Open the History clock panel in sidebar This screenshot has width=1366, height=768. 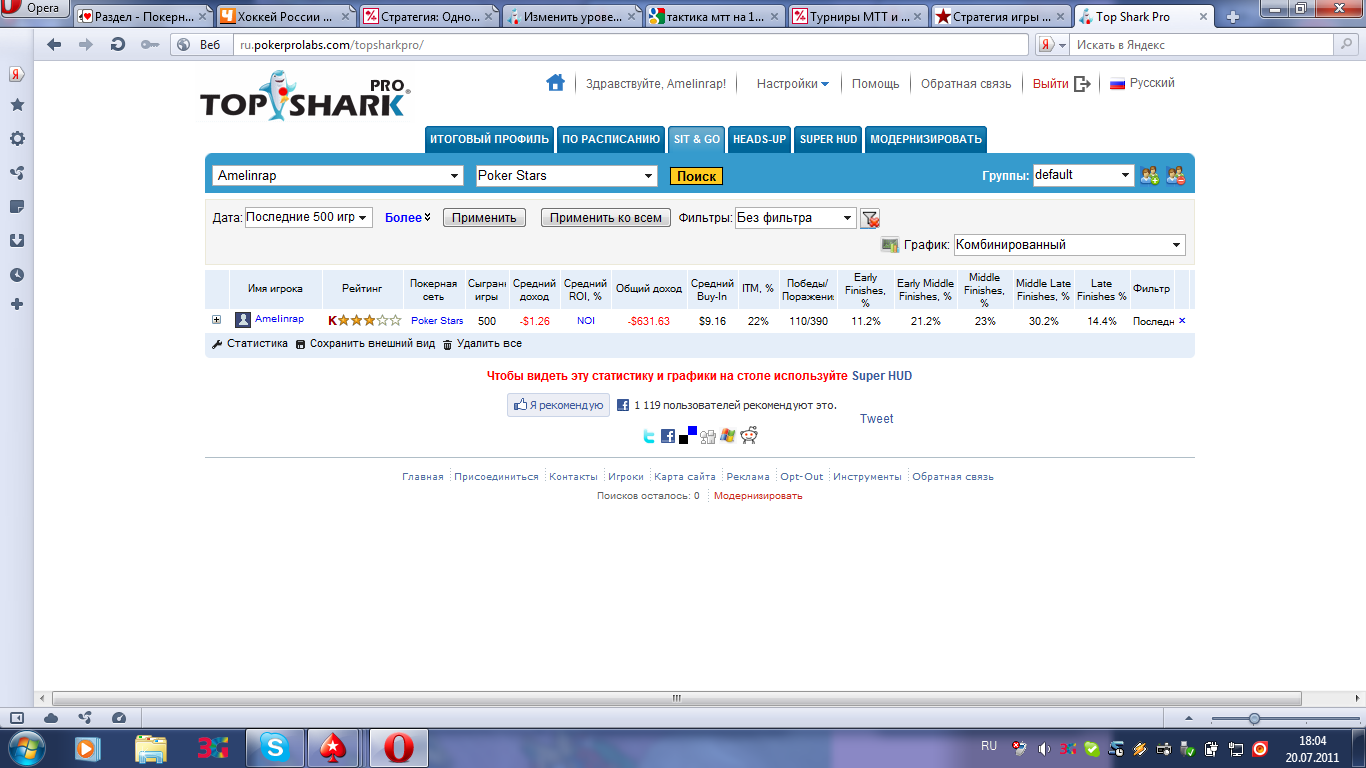click(17, 275)
